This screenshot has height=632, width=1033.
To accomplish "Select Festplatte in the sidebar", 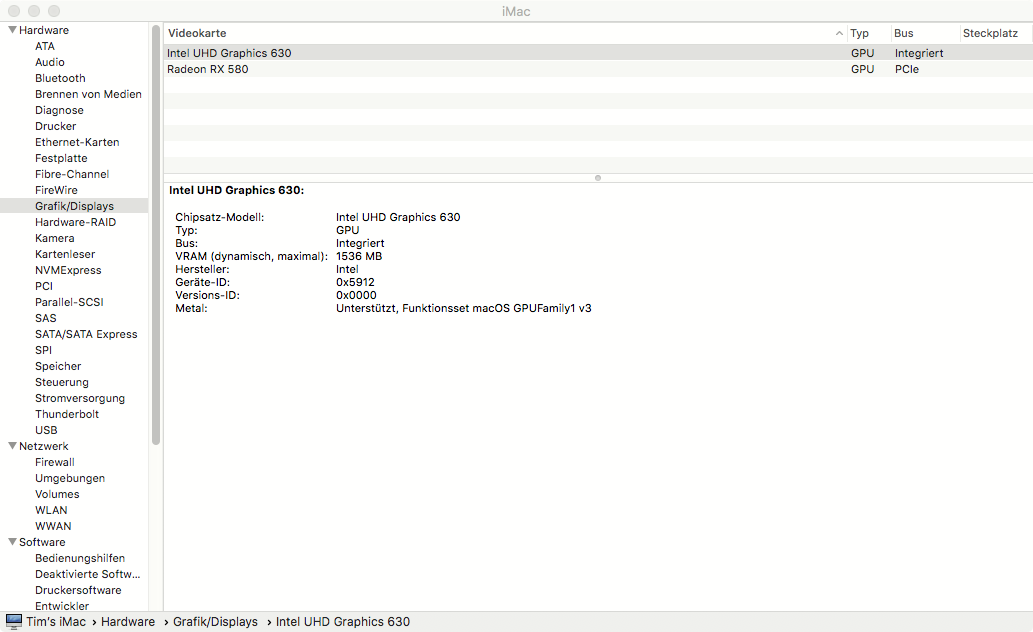I will tap(61, 158).
